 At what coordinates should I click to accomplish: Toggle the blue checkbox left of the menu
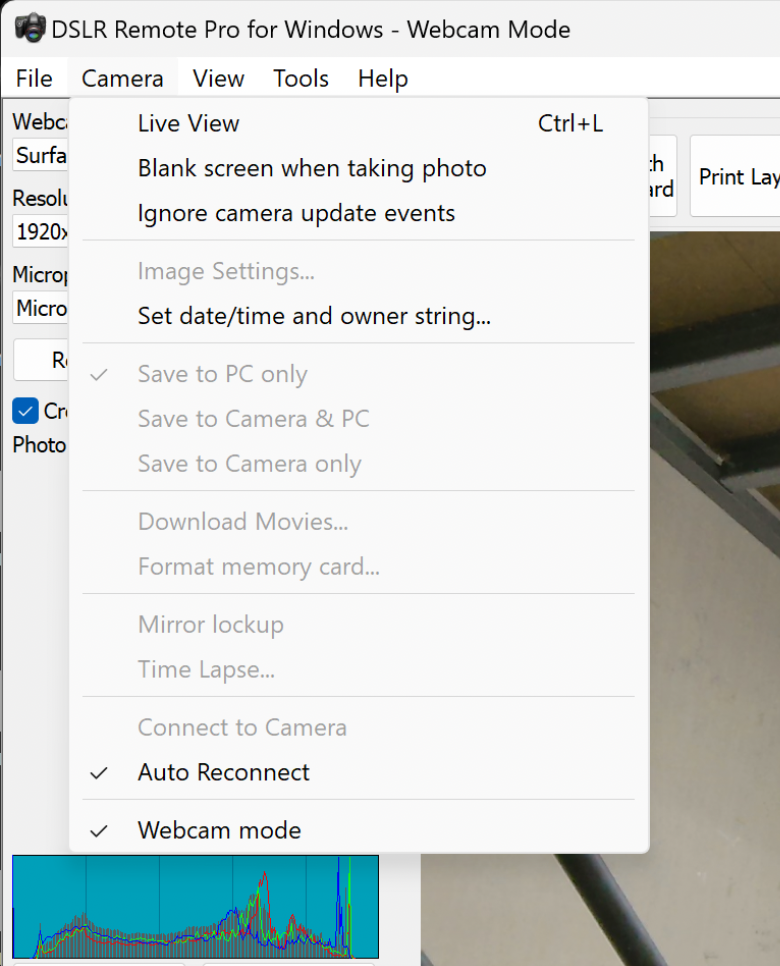pyautogui.click(x=25, y=411)
